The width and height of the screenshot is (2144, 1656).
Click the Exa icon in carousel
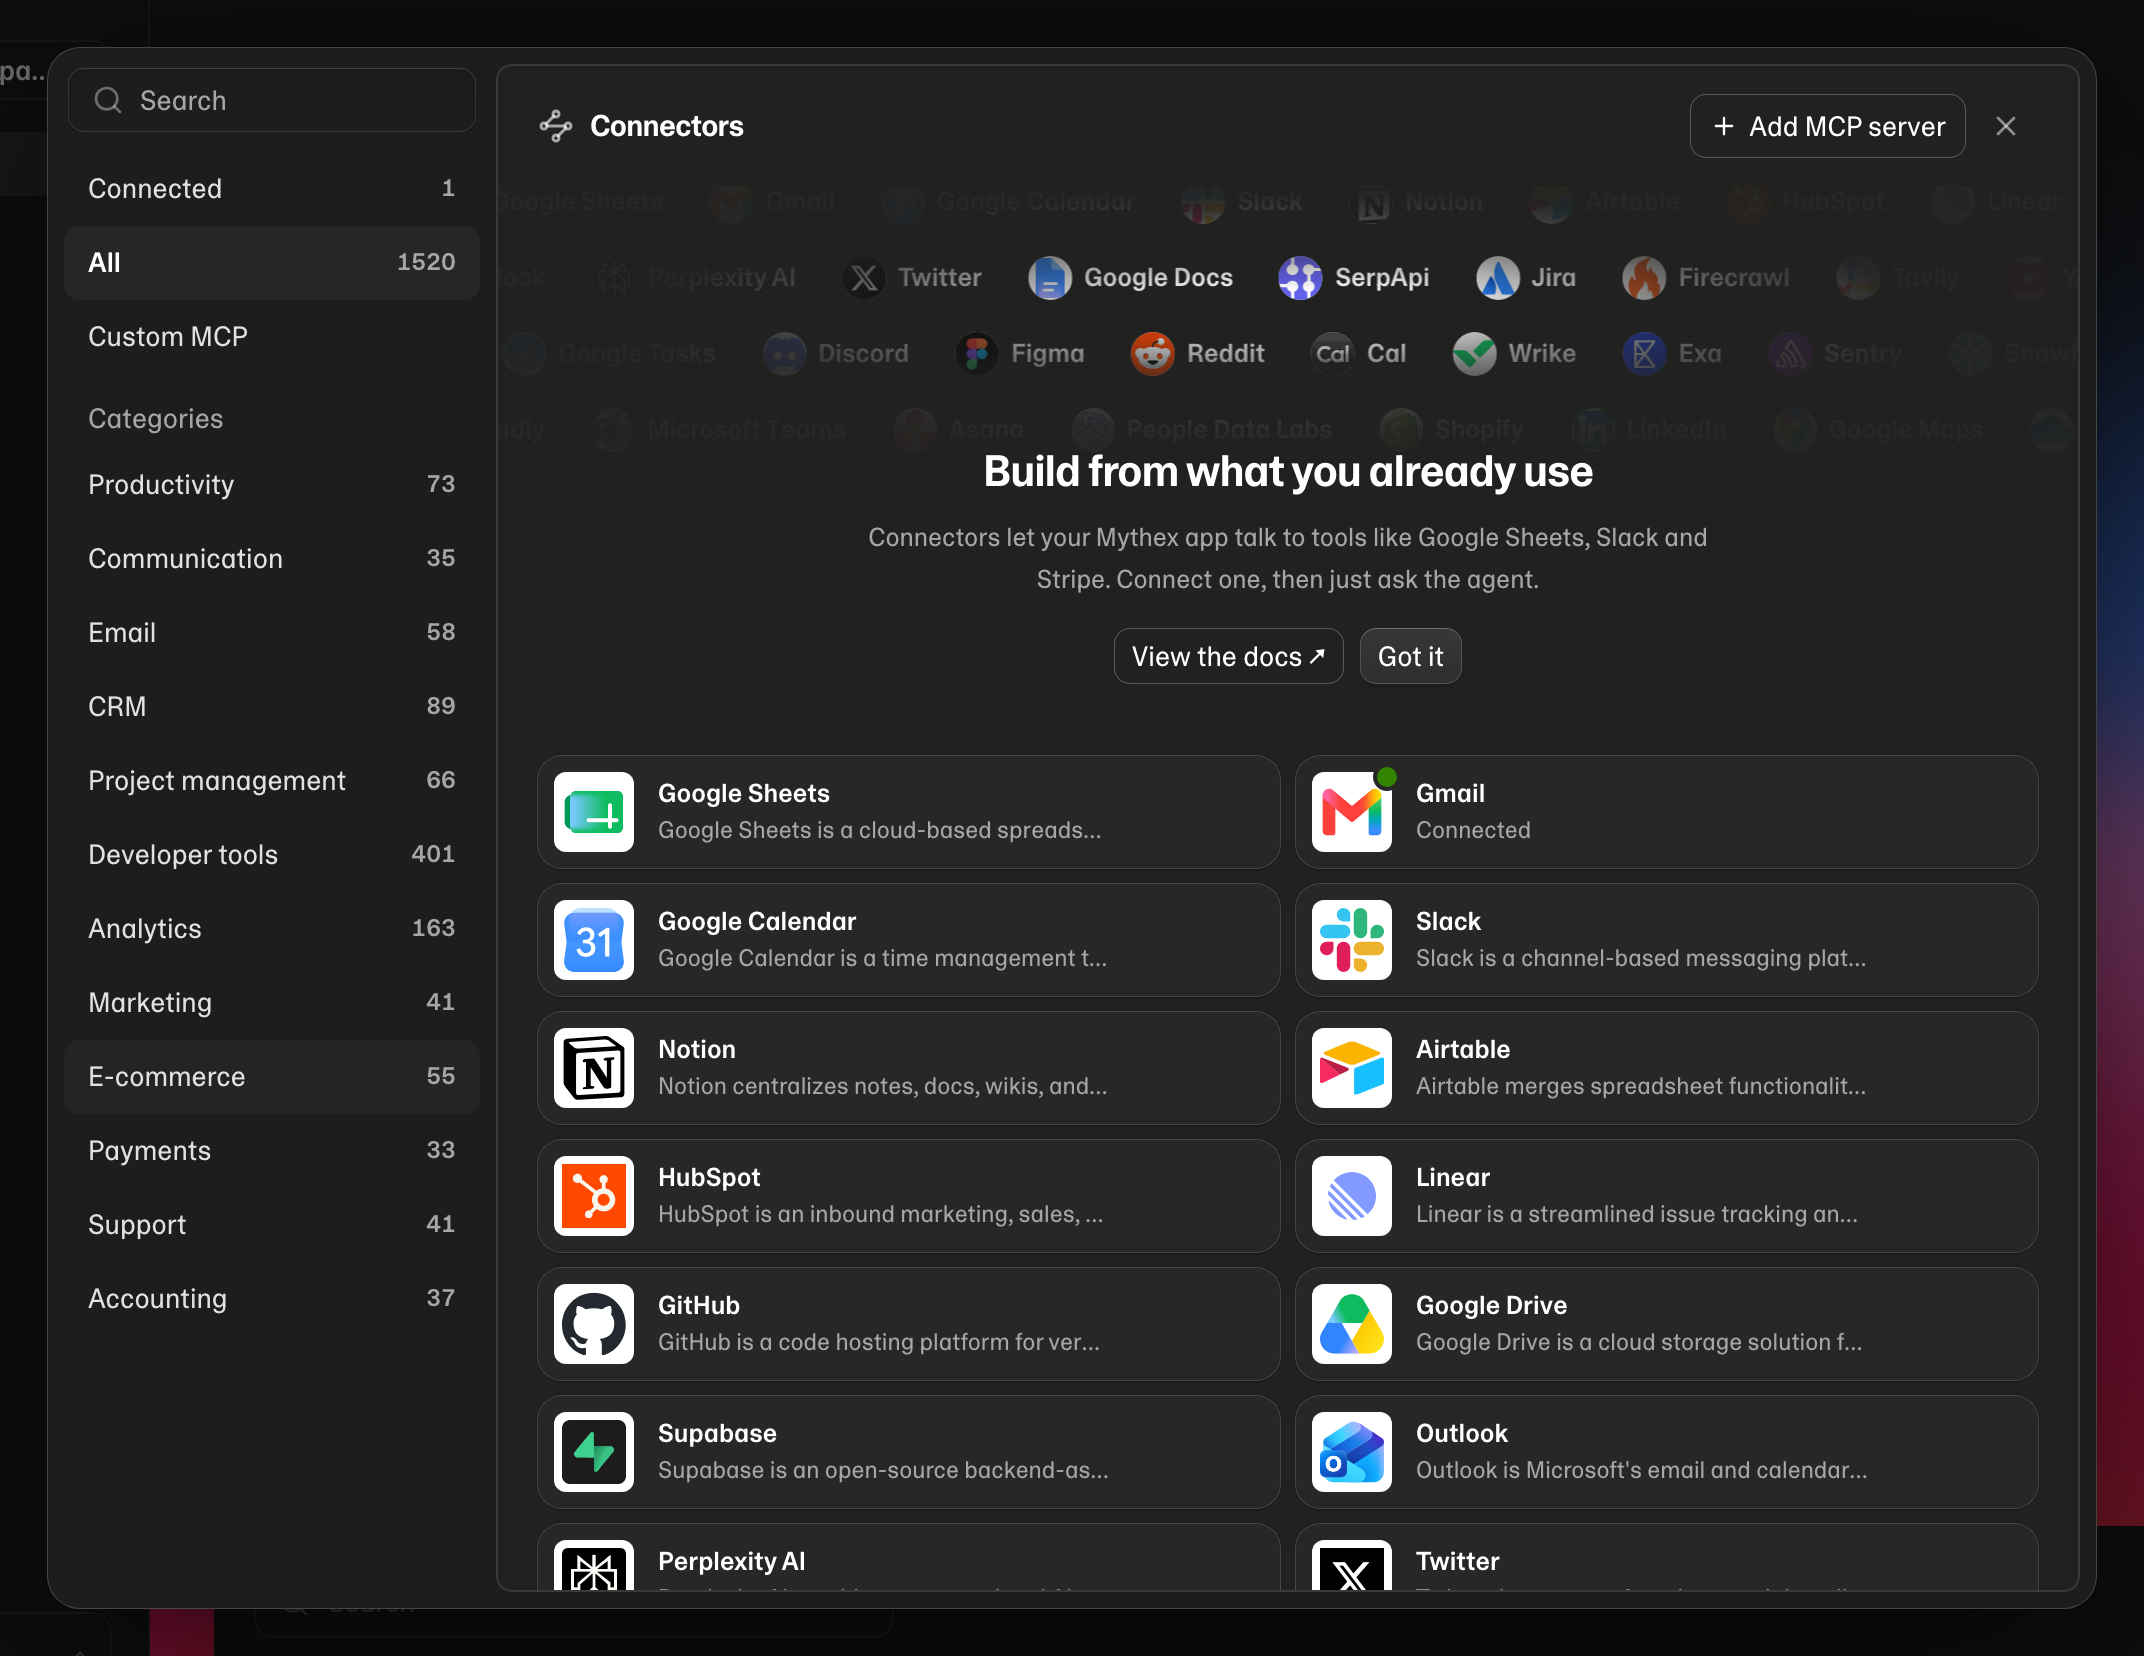coord(1644,354)
